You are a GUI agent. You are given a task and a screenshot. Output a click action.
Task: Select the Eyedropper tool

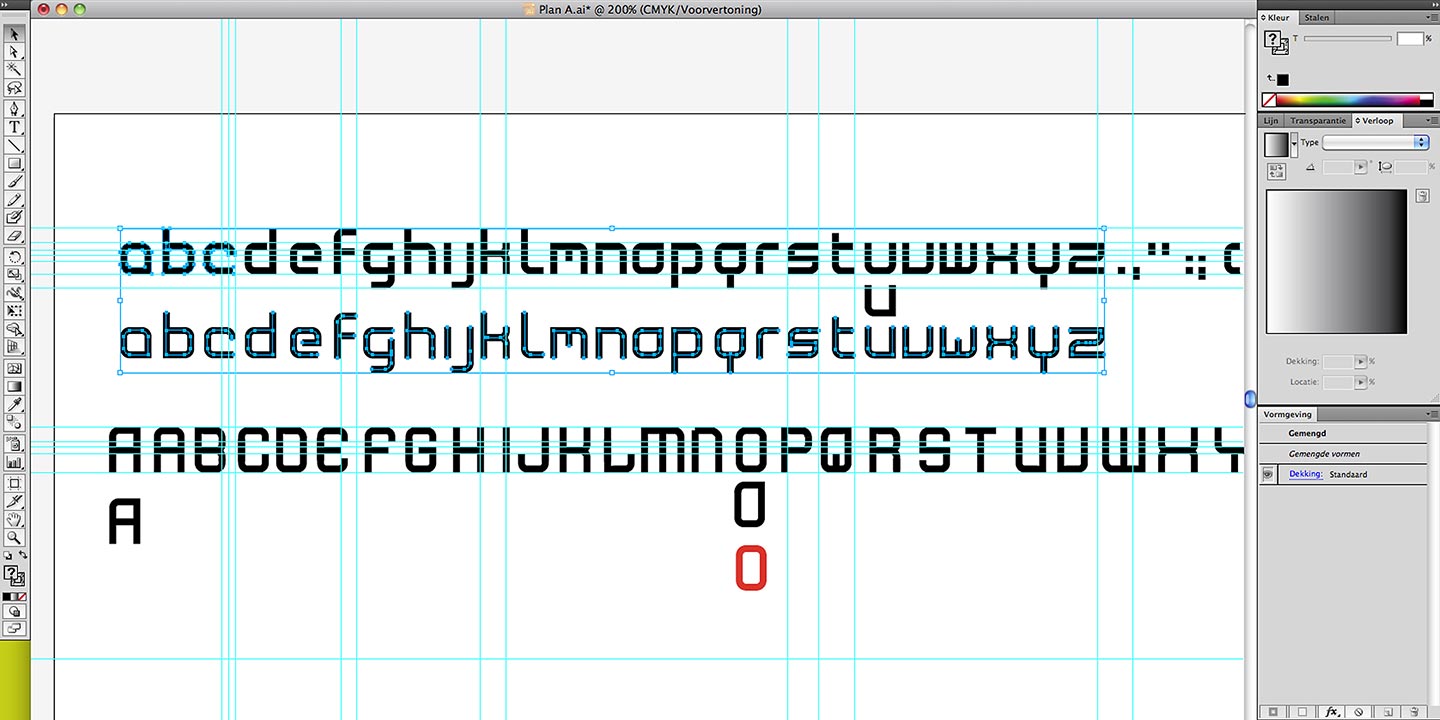[x=15, y=404]
